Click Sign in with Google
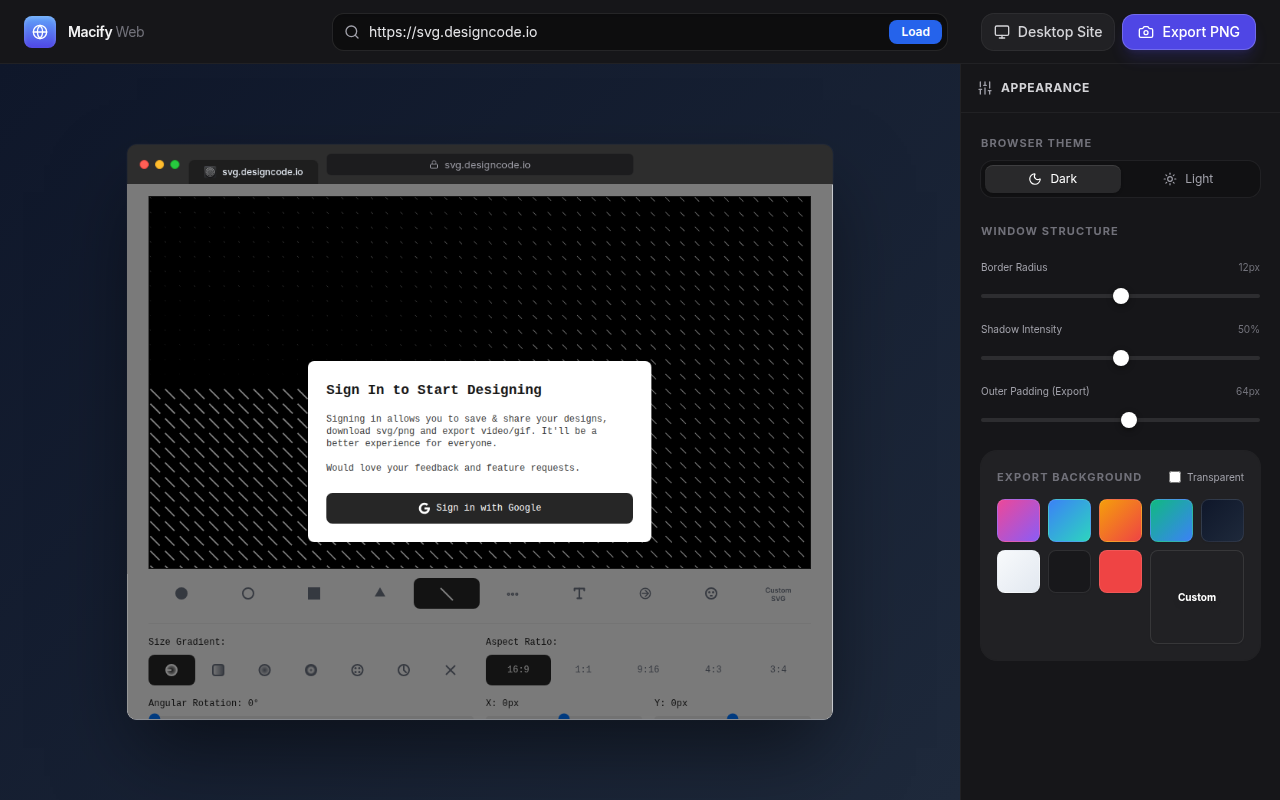The height and width of the screenshot is (800, 1280). (479, 508)
